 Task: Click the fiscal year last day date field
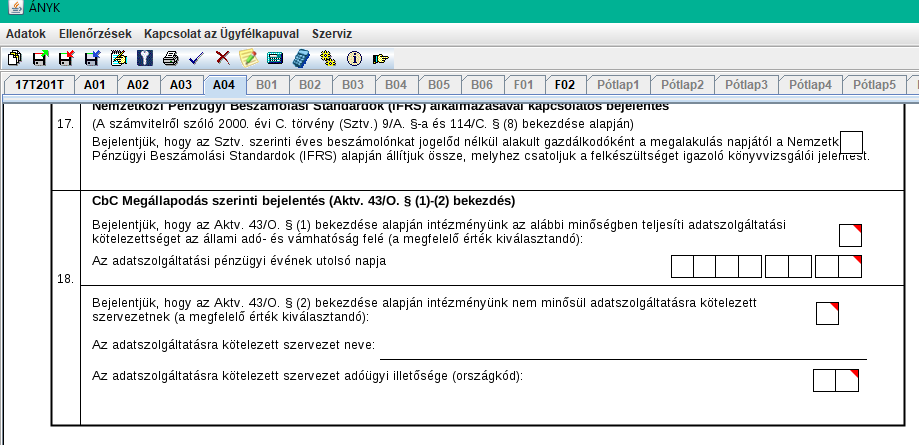(x=765, y=266)
